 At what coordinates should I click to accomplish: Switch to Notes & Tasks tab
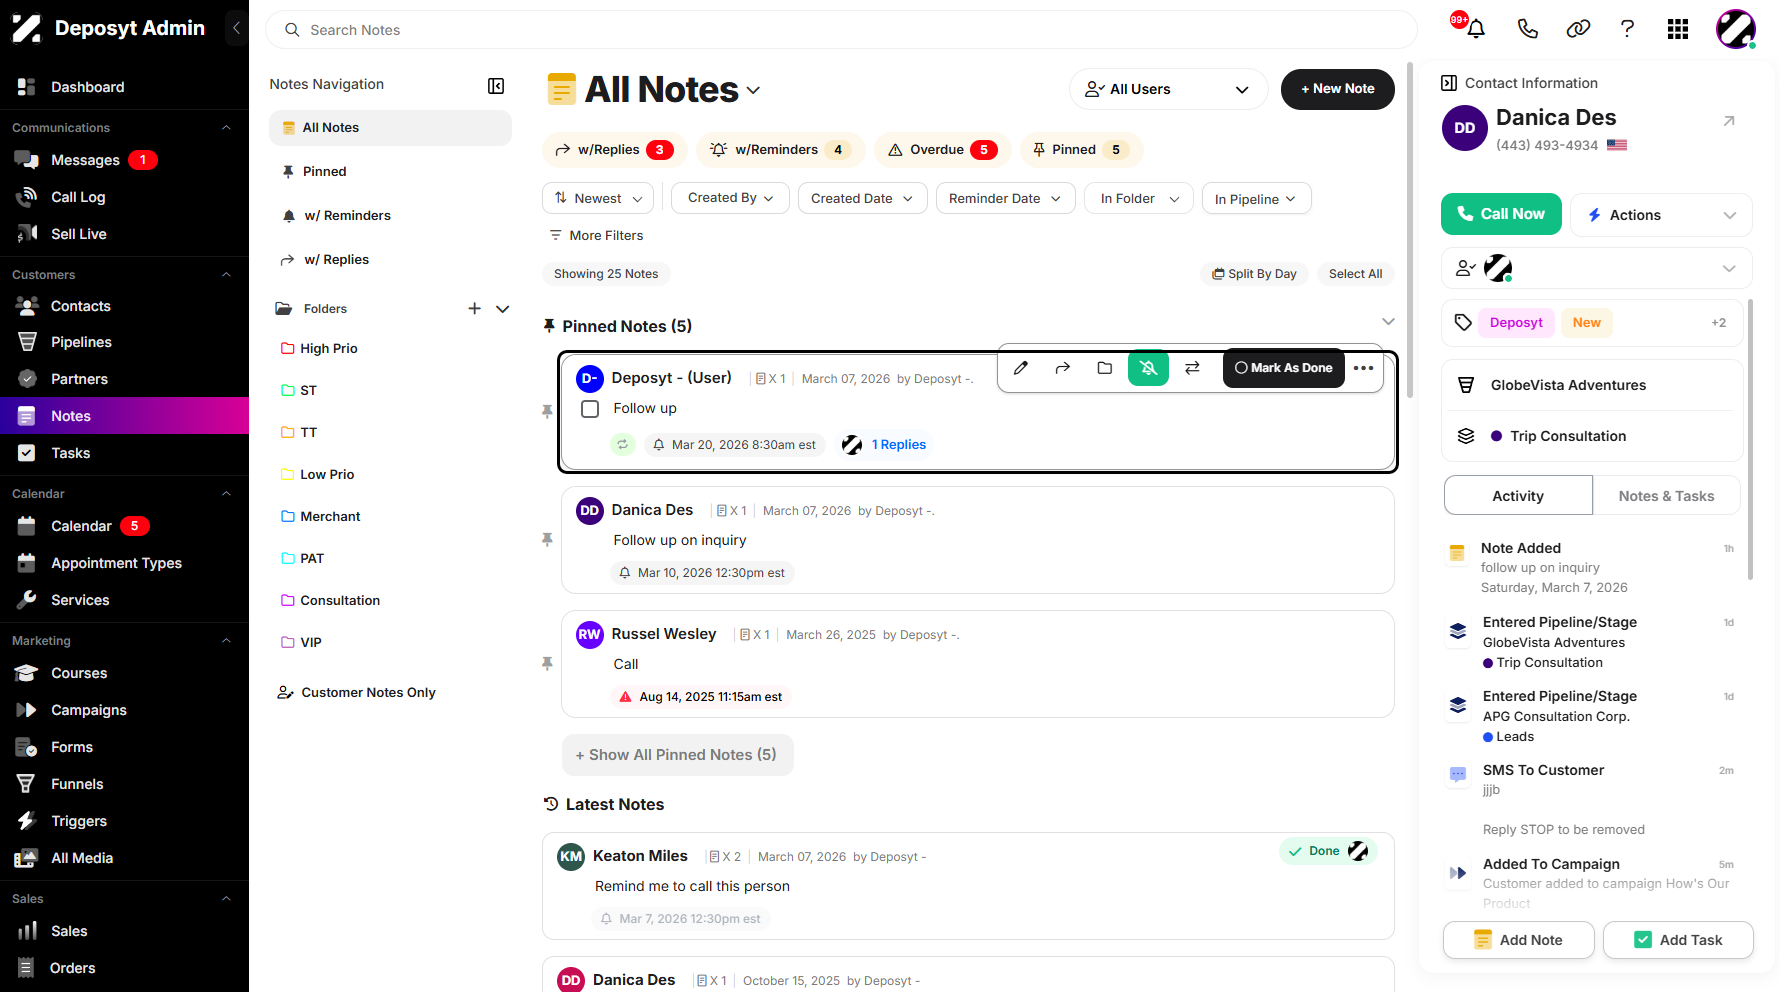tap(1666, 496)
